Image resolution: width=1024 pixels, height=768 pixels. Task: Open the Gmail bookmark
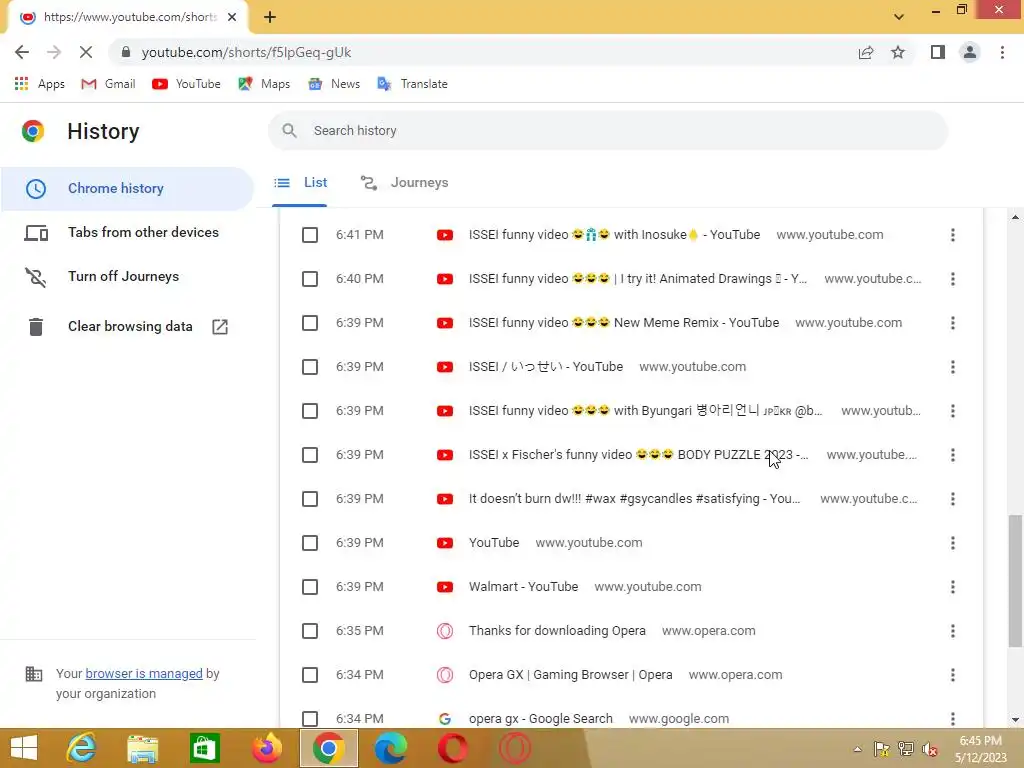coord(108,84)
